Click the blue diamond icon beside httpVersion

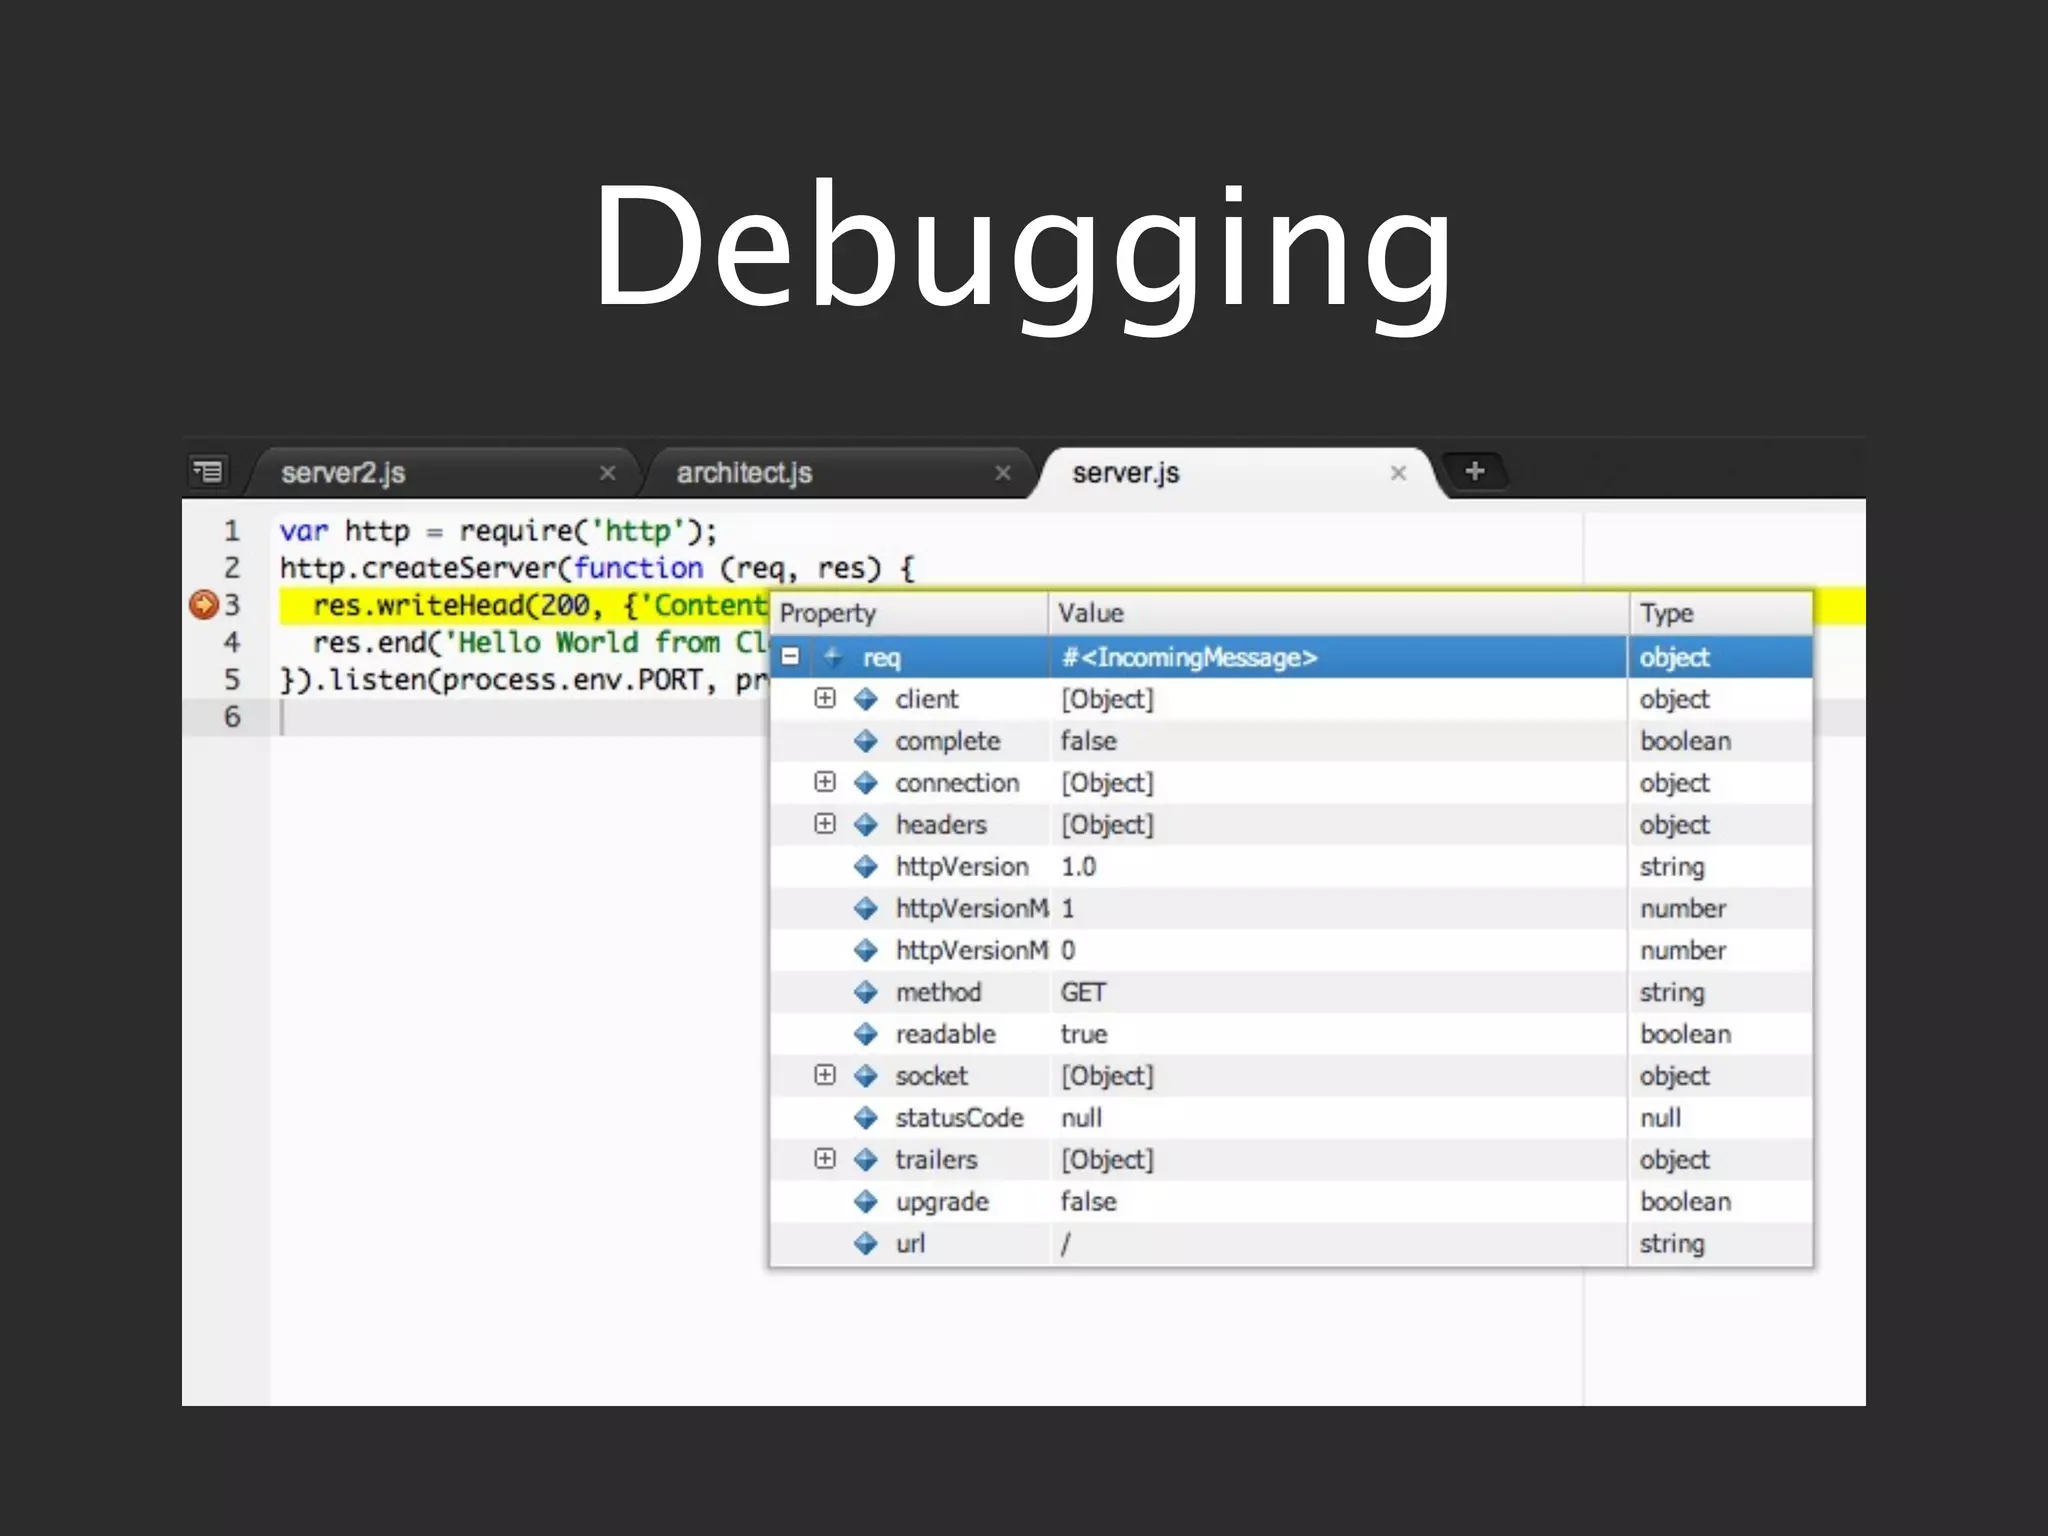coord(866,867)
